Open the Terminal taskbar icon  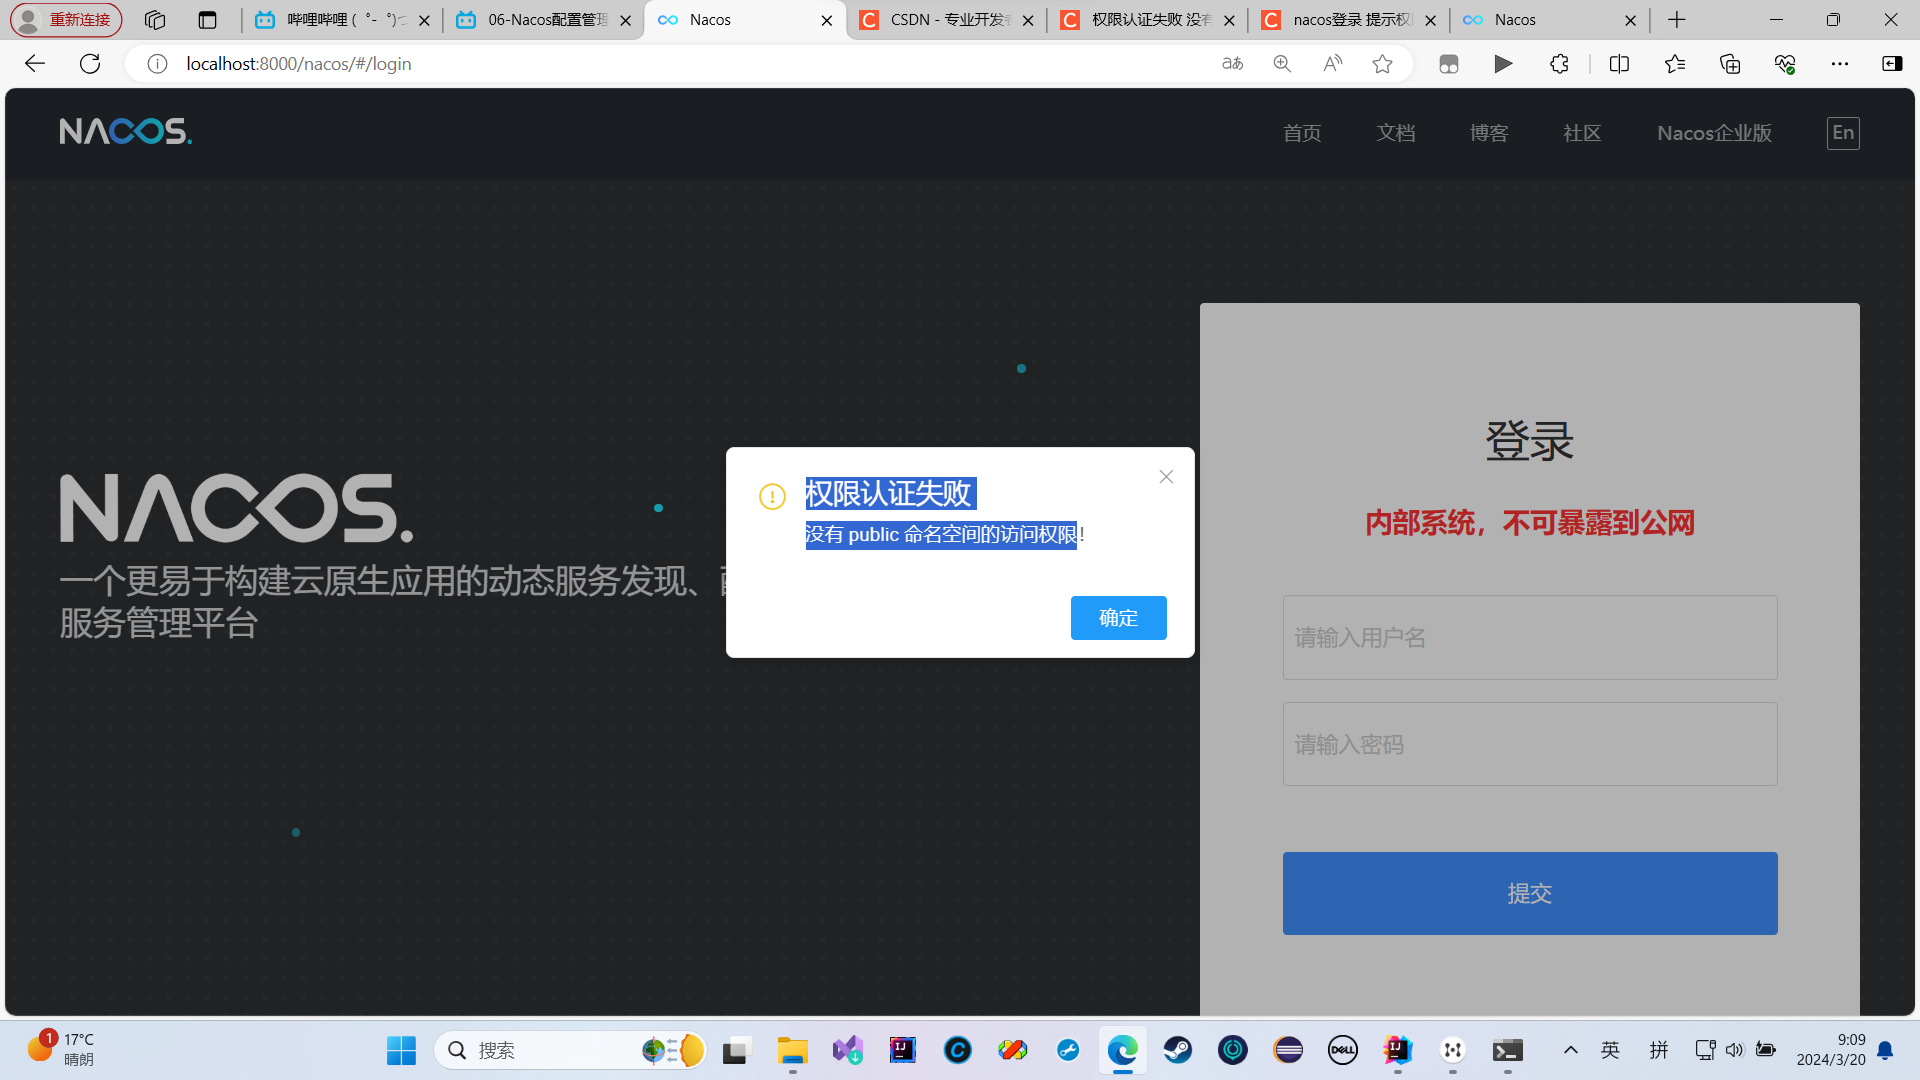coord(1507,1050)
